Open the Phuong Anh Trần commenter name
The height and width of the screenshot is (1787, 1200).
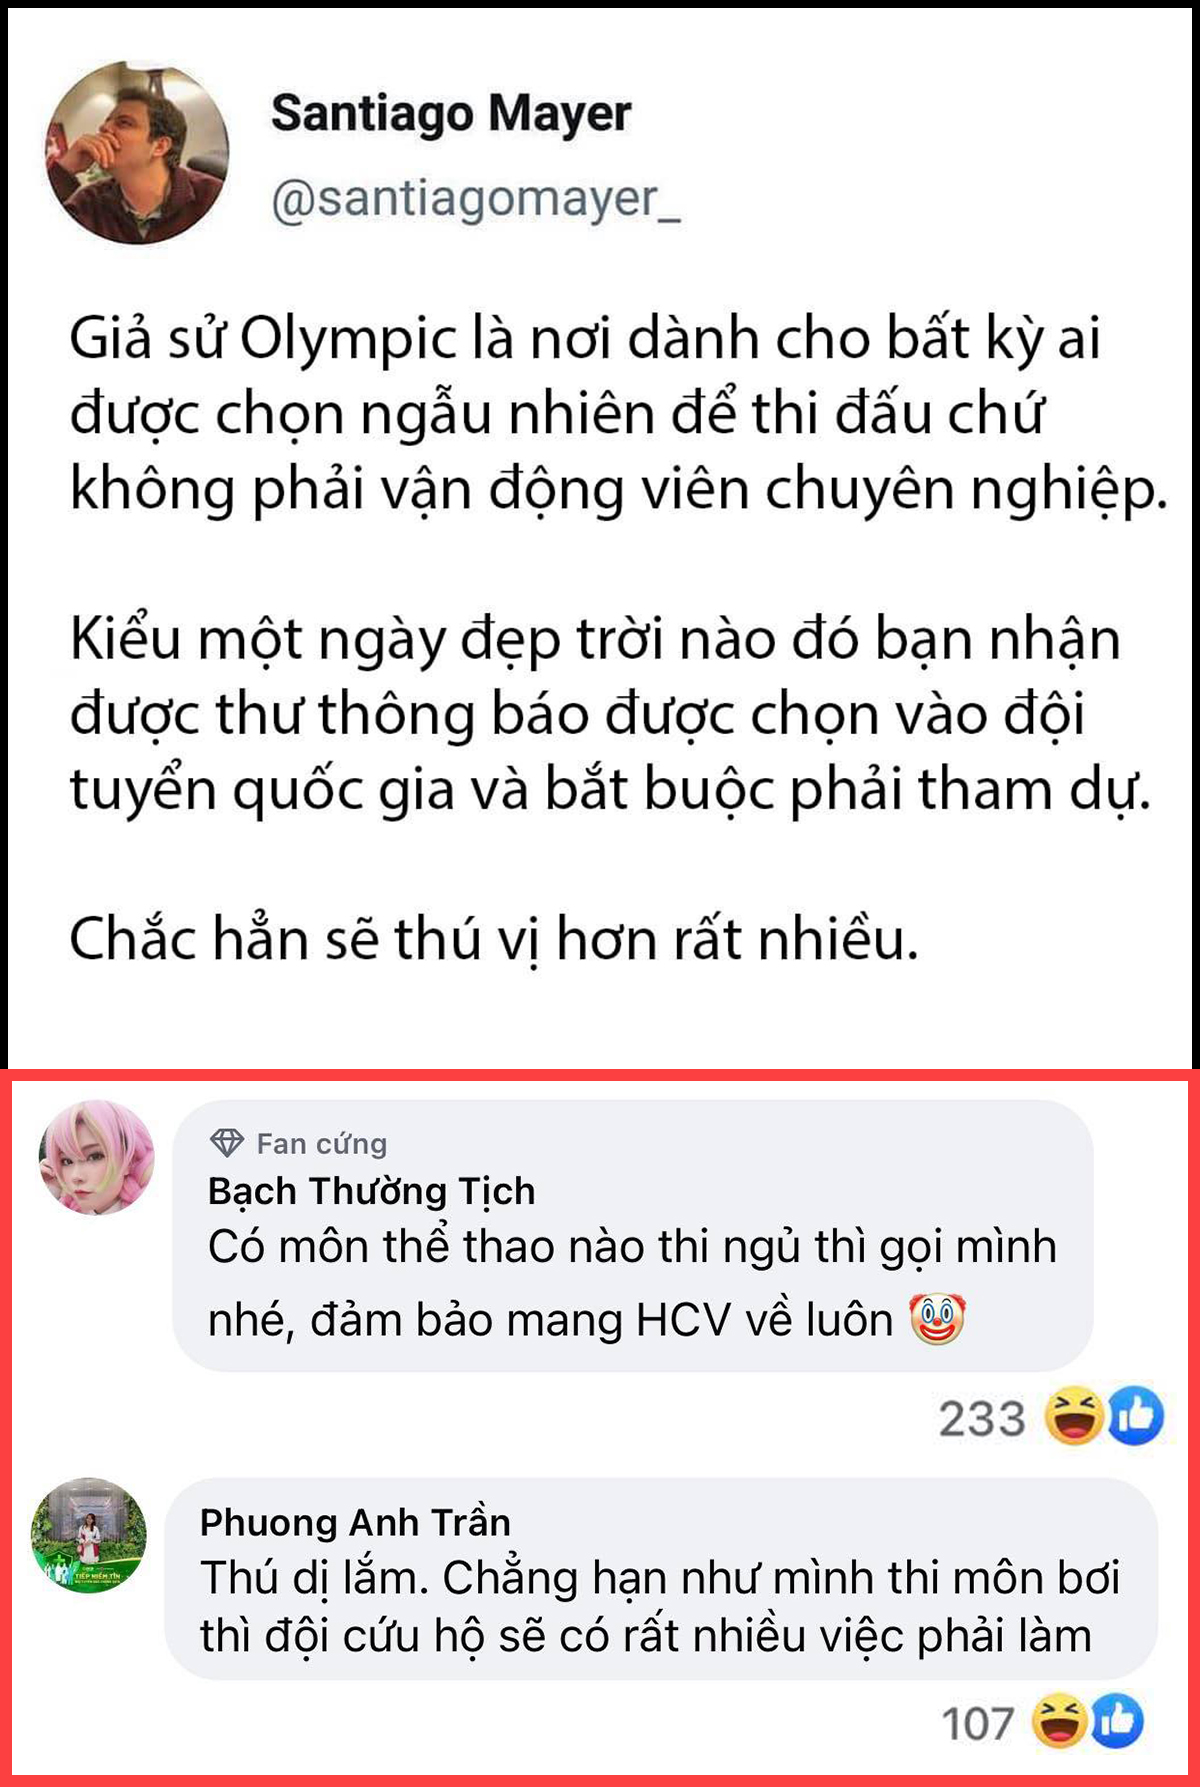(355, 1522)
